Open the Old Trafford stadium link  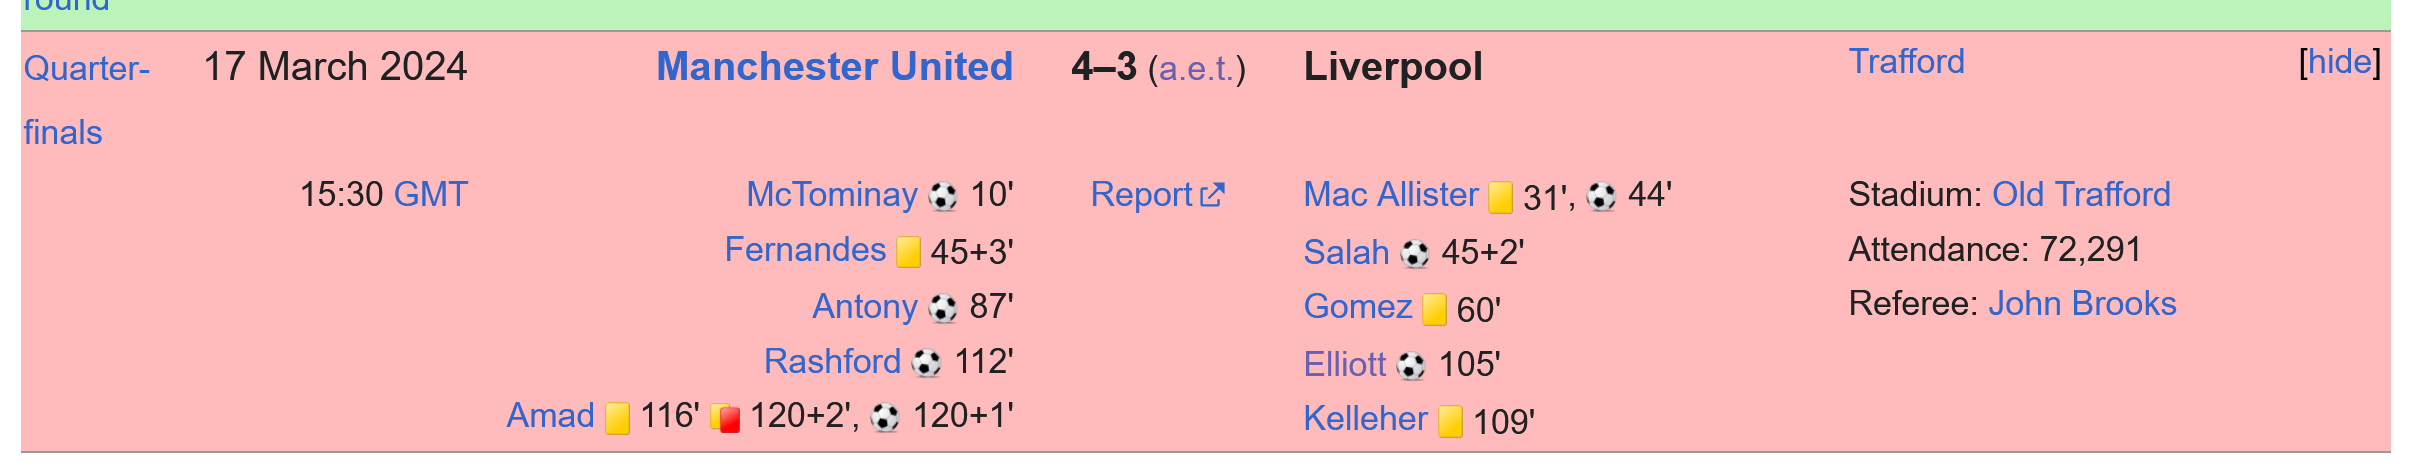coord(2080,194)
